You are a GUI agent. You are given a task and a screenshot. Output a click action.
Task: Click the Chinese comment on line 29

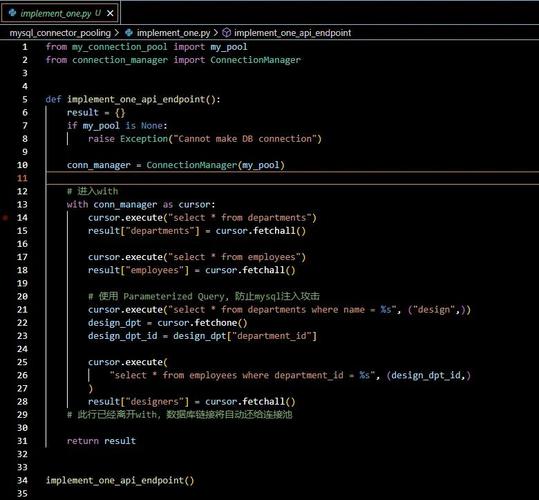tap(179, 414)
